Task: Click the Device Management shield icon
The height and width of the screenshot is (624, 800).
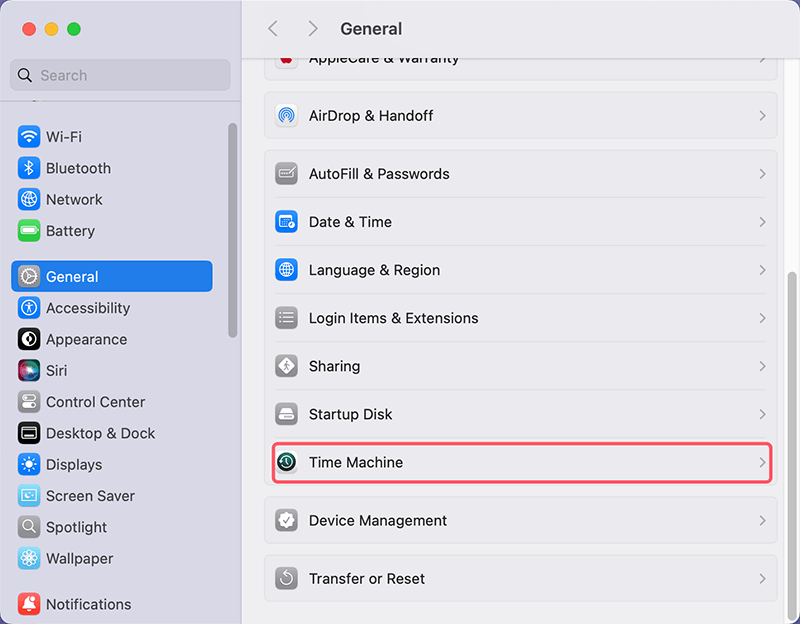Action: point(287,521)
